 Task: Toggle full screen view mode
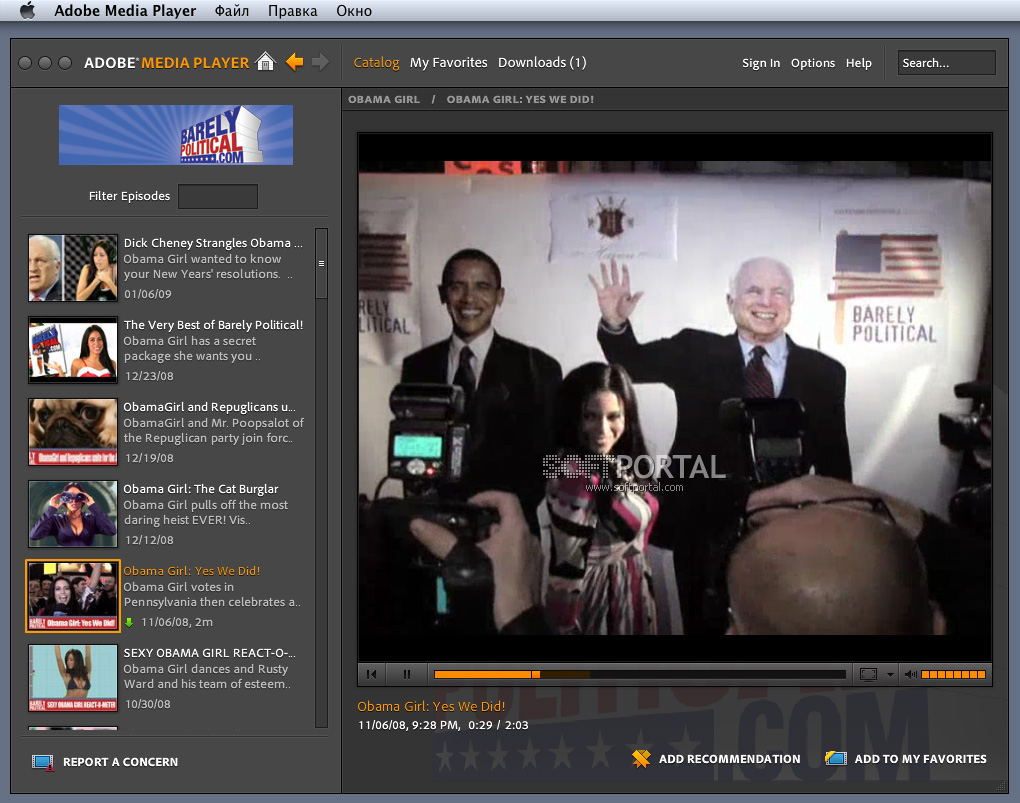(868, 674)
